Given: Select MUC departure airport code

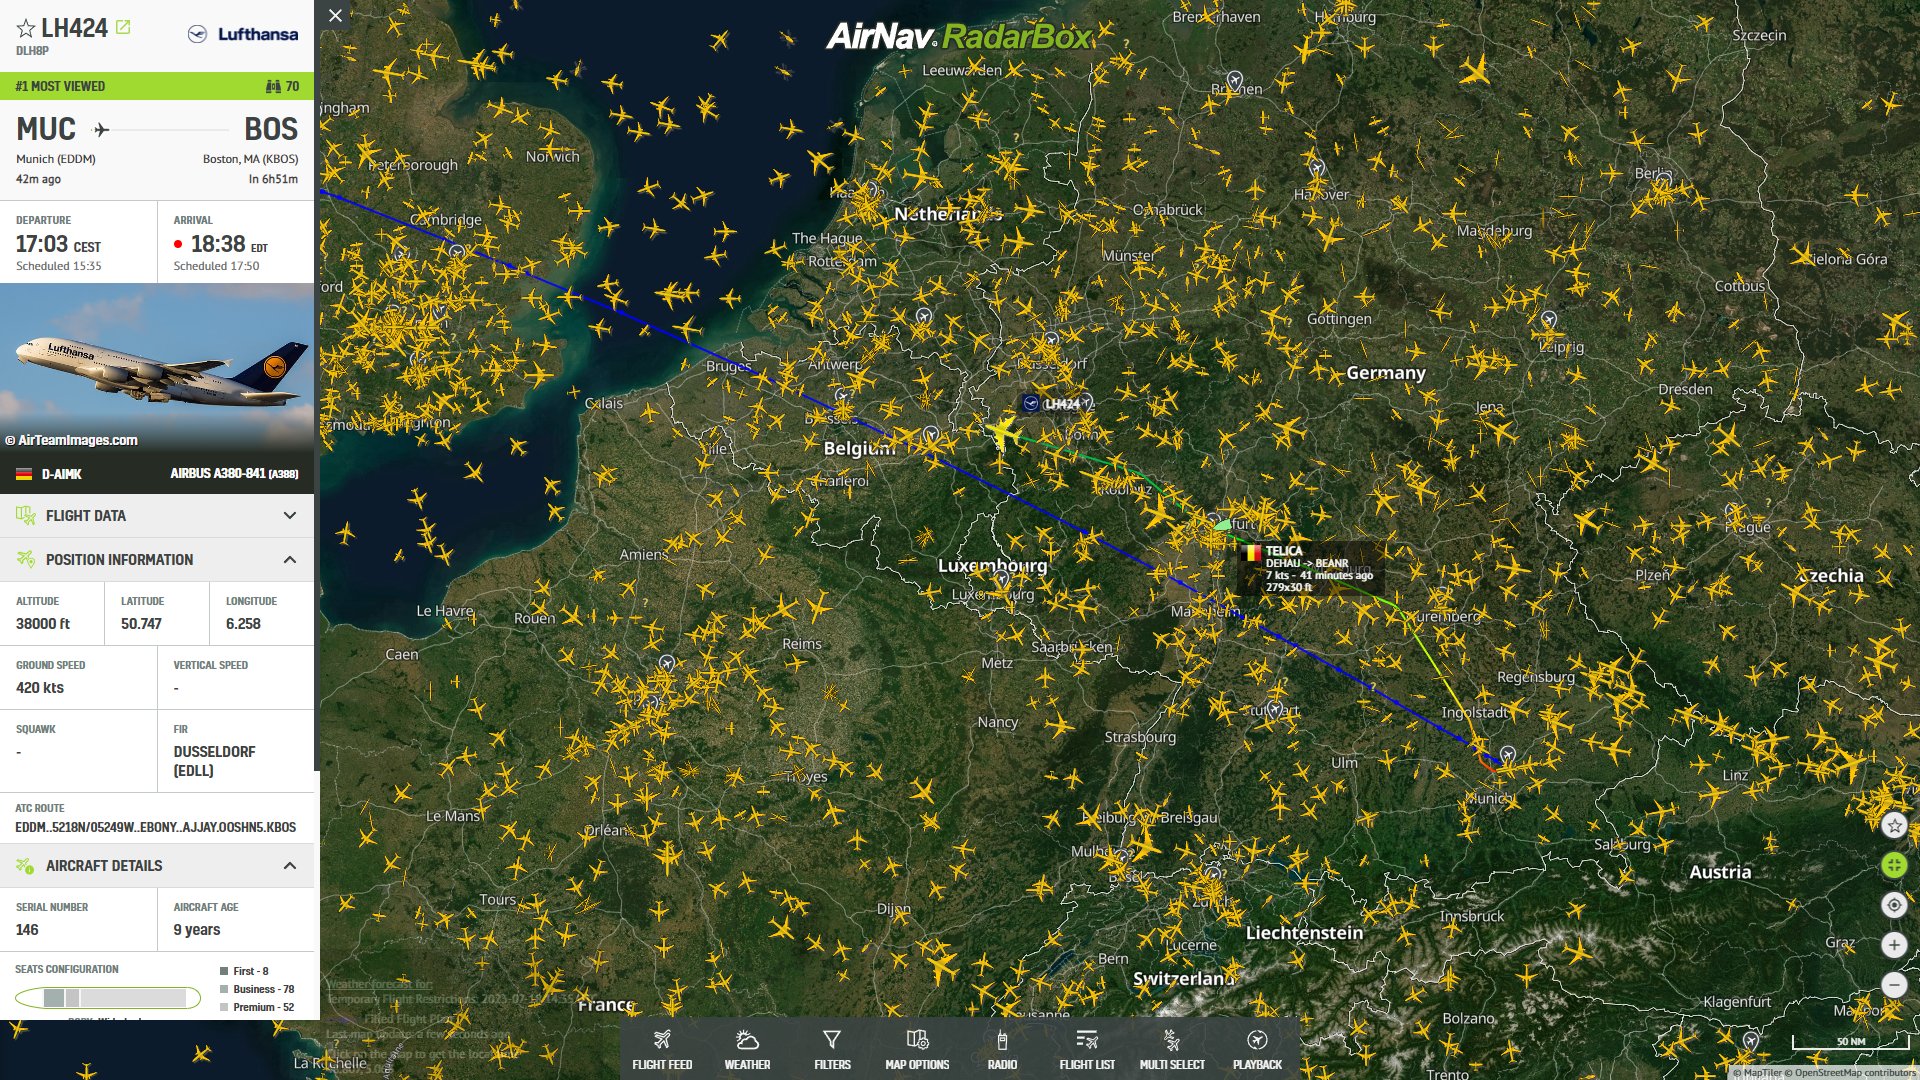Looking at the screenshot, I should (x=46, y=129).
